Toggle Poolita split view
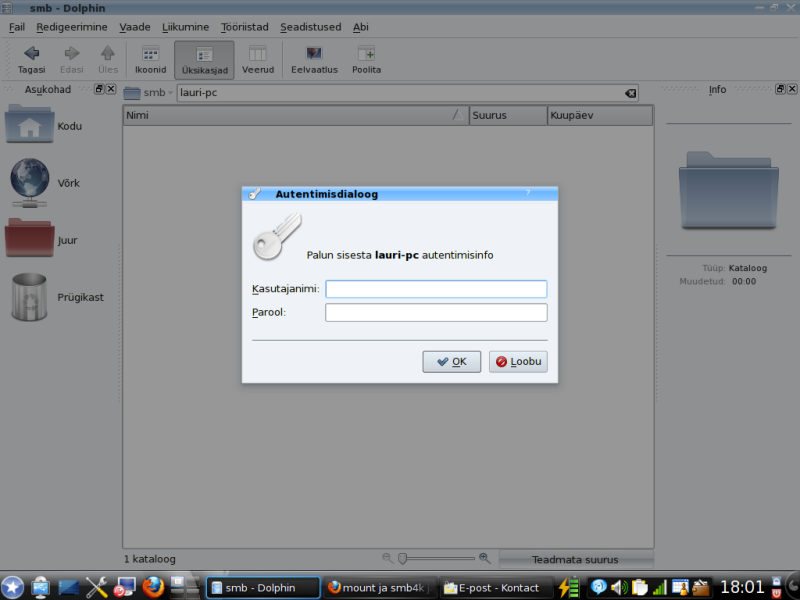Image resolution: width=800 pixels, height=600 pixels. [x=366, y=60]
